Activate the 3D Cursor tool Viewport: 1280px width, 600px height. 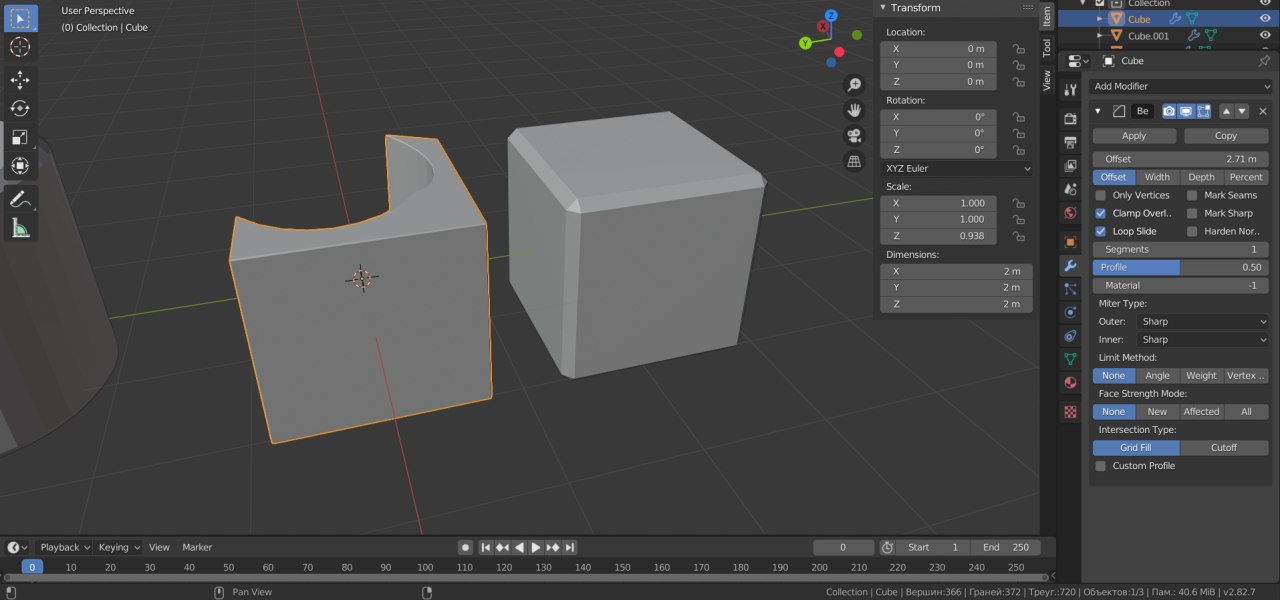[20, 46]
